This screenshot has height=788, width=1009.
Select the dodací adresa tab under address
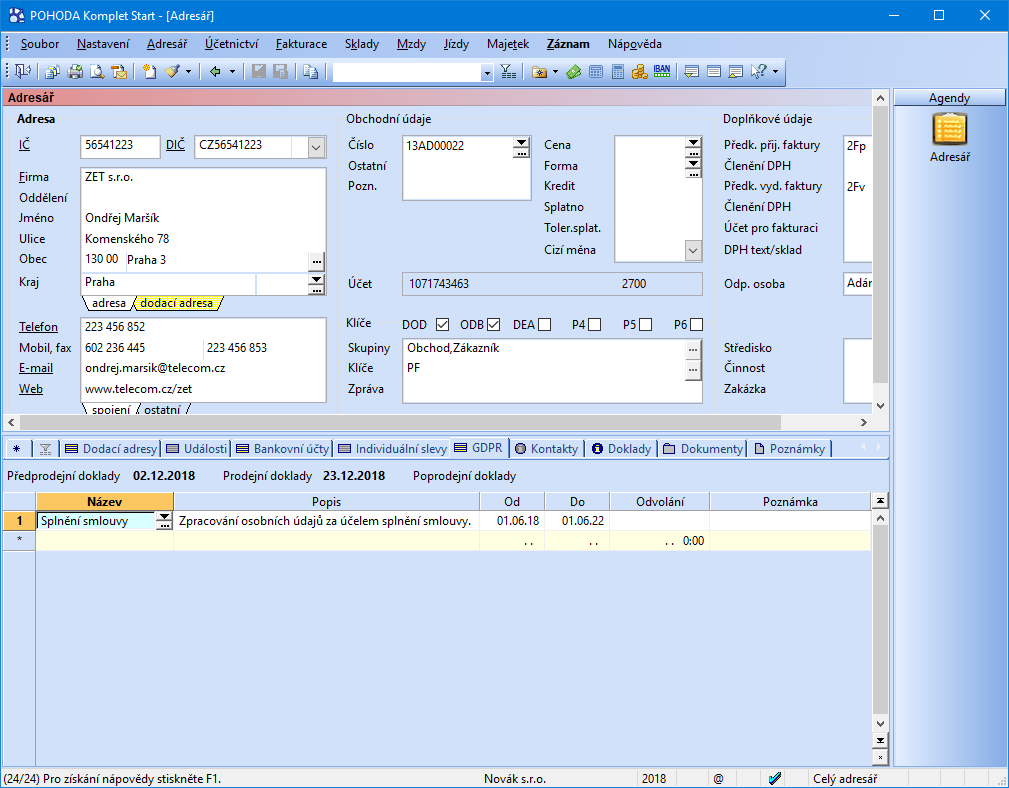click(176, 303)
